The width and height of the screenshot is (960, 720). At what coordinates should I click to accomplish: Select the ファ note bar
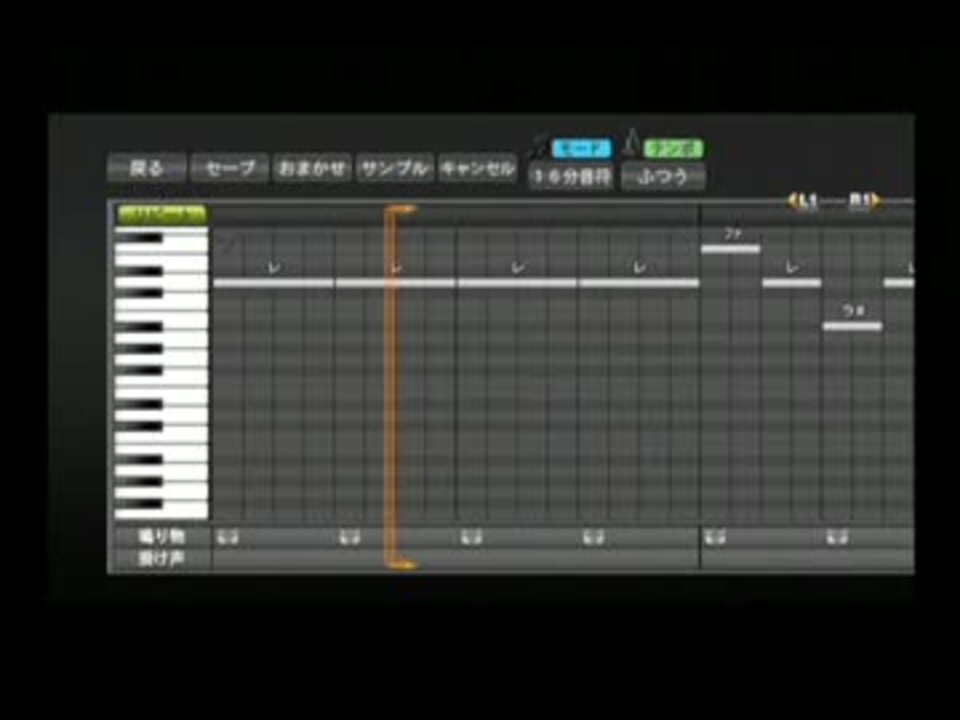(x=731, y=249)
